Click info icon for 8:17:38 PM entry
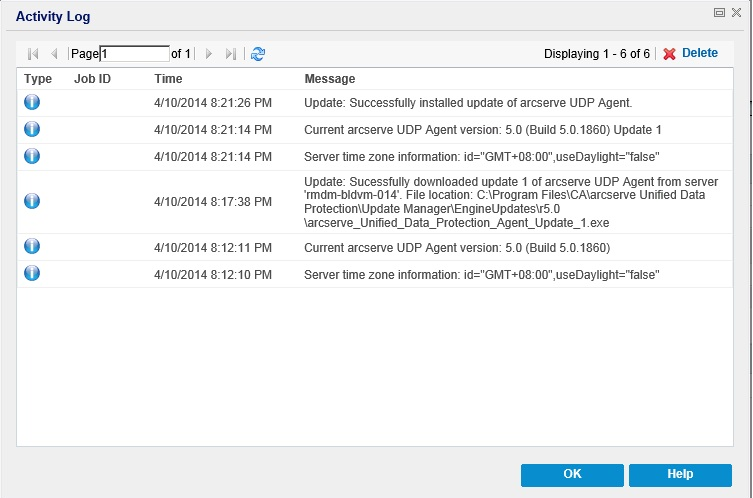Screen dimensions: 753x498 point(32,201)
